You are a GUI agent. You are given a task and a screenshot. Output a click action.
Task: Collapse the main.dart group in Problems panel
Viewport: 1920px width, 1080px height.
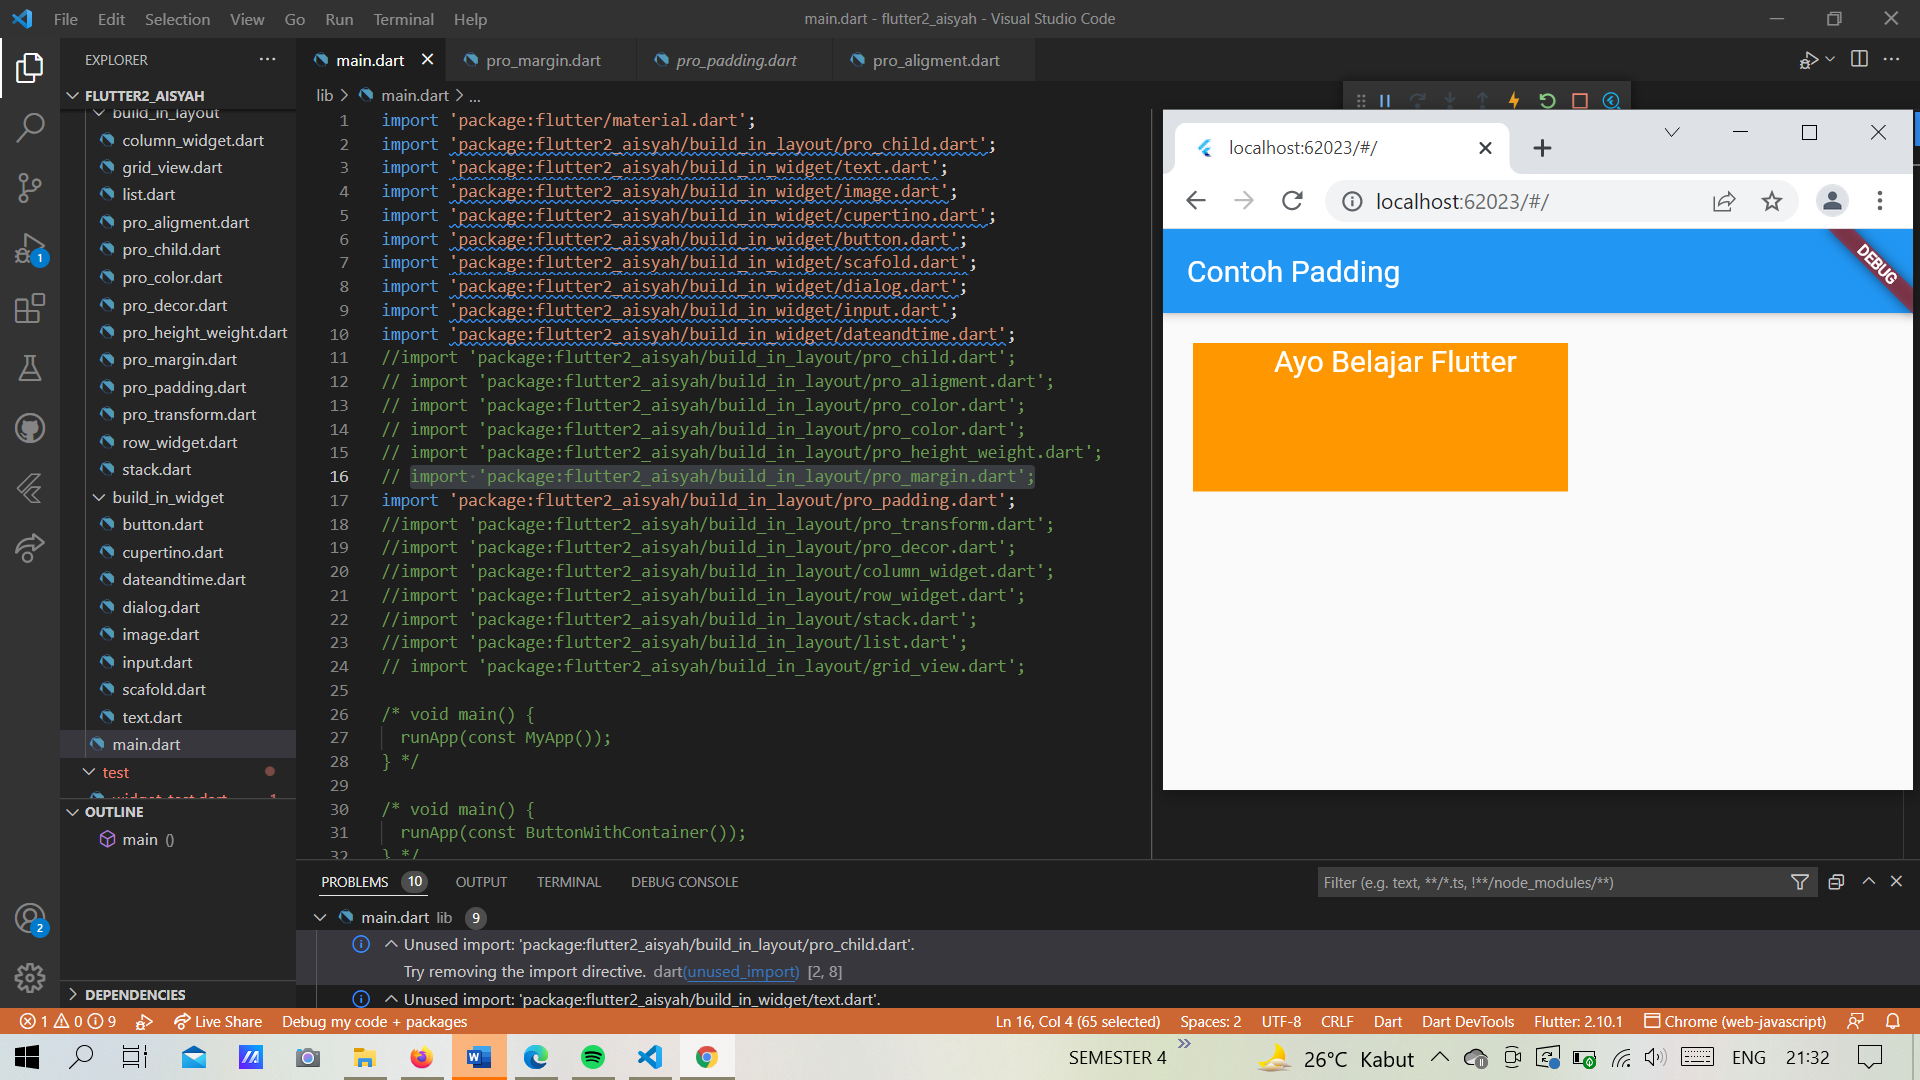point(320,917)
